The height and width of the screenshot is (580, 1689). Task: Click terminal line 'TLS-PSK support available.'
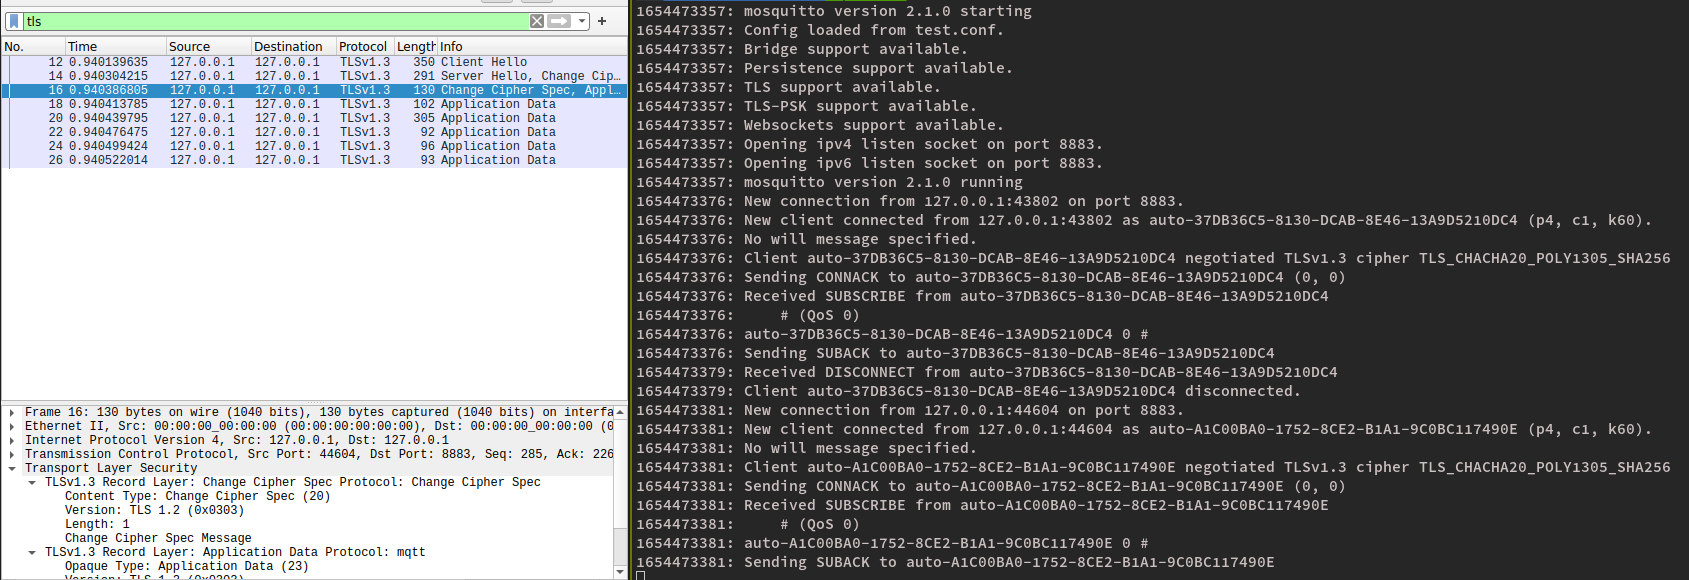tap(806, 106)
